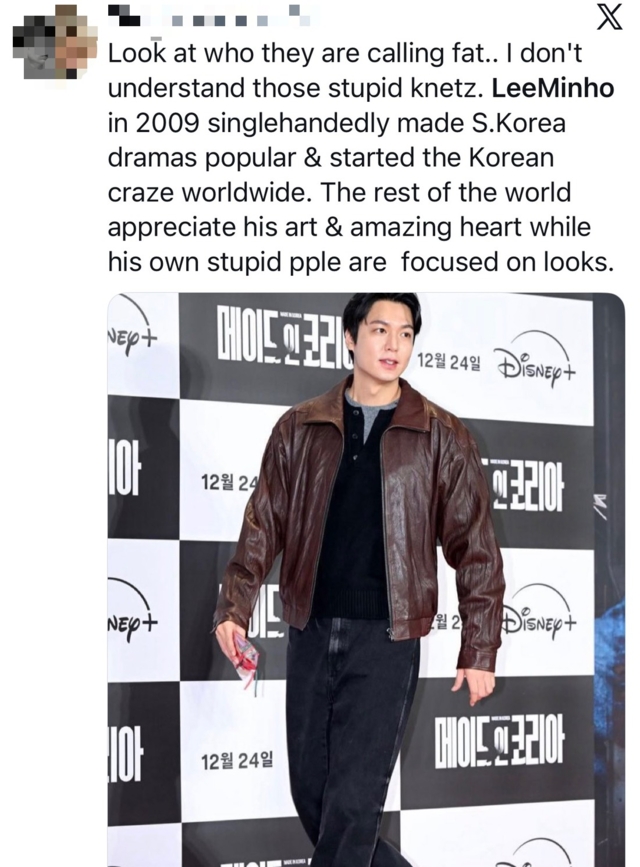640x867 pixels.
Task: Select the post text about stupid knetz
Action: [361, 158]
